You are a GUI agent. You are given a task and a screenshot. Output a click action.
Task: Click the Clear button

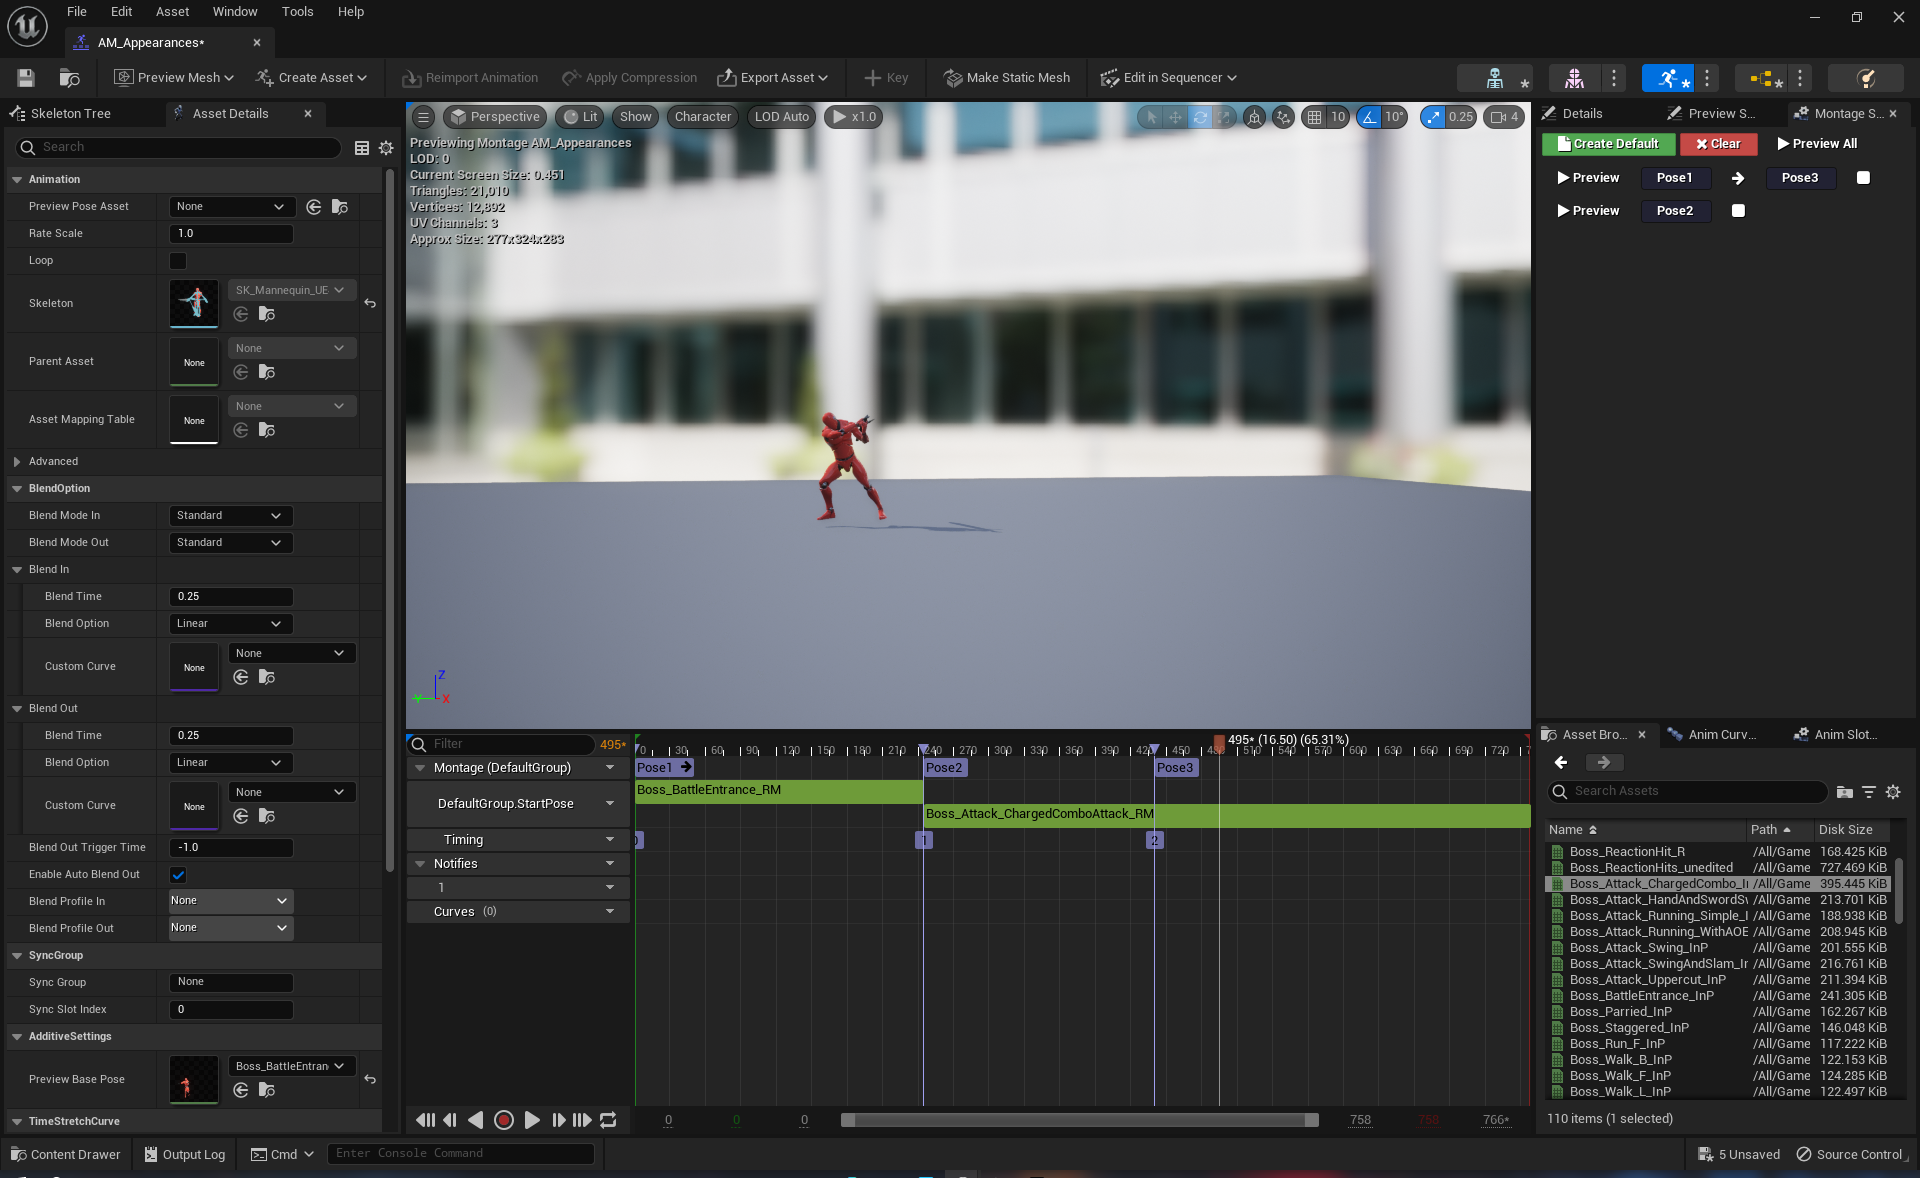(x=1718, y=144)
